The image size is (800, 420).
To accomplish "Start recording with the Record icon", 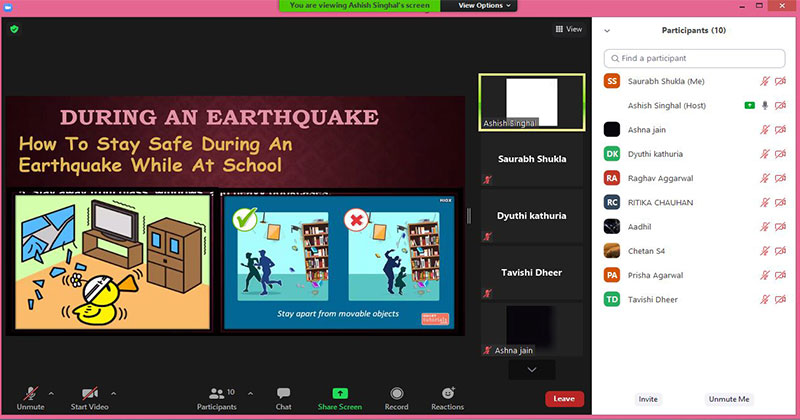I will (397, 393).
